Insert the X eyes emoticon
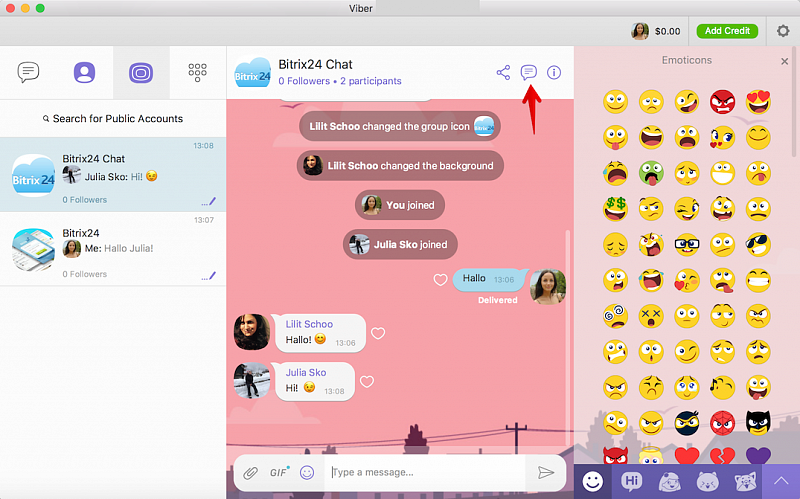This screenshot has width=800, height=499. click(x=651, y=316)
